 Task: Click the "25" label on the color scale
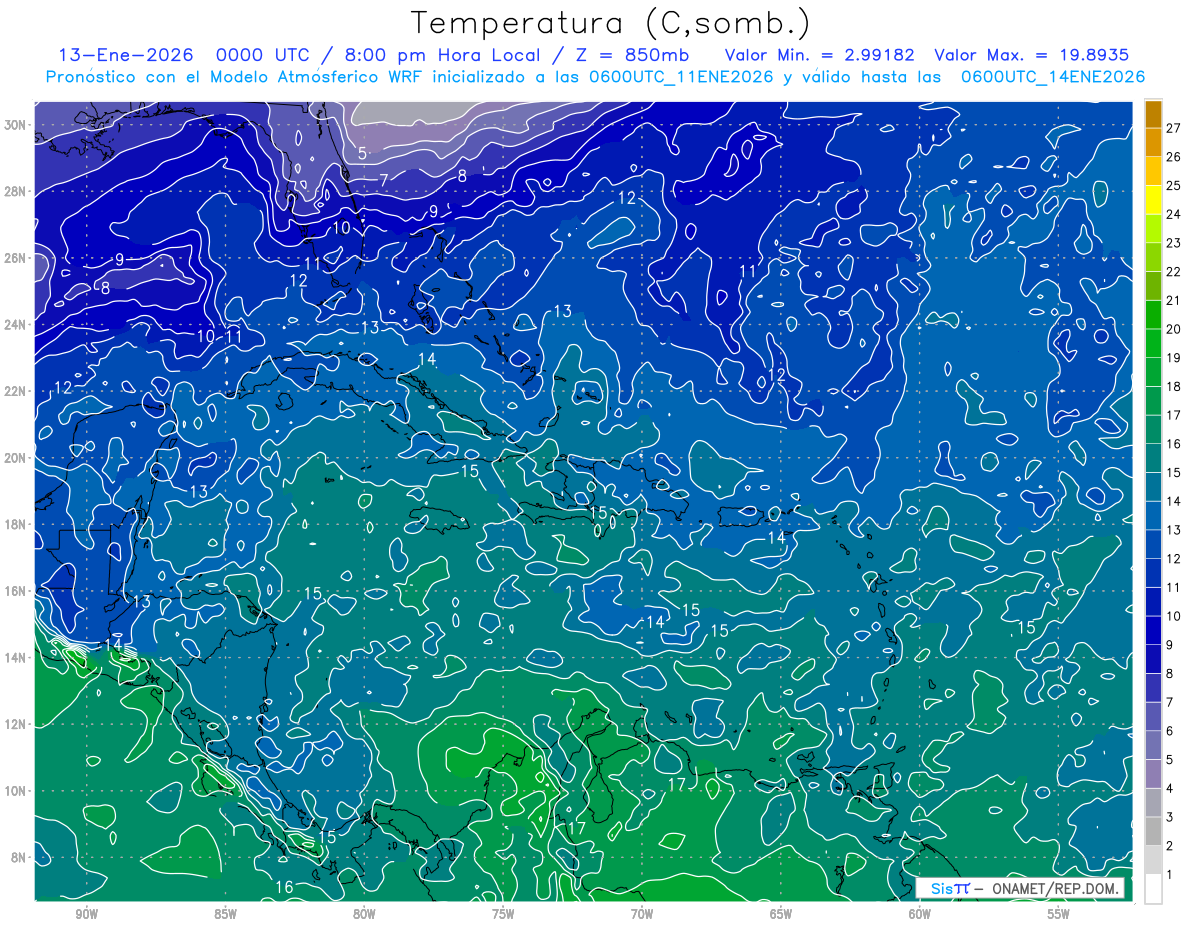click(1174, 185)
